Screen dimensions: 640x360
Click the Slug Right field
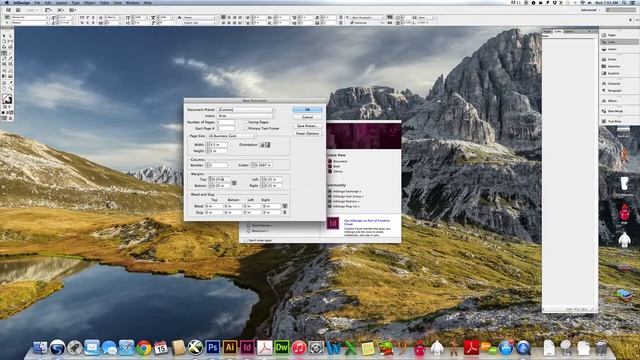point(271,213)
